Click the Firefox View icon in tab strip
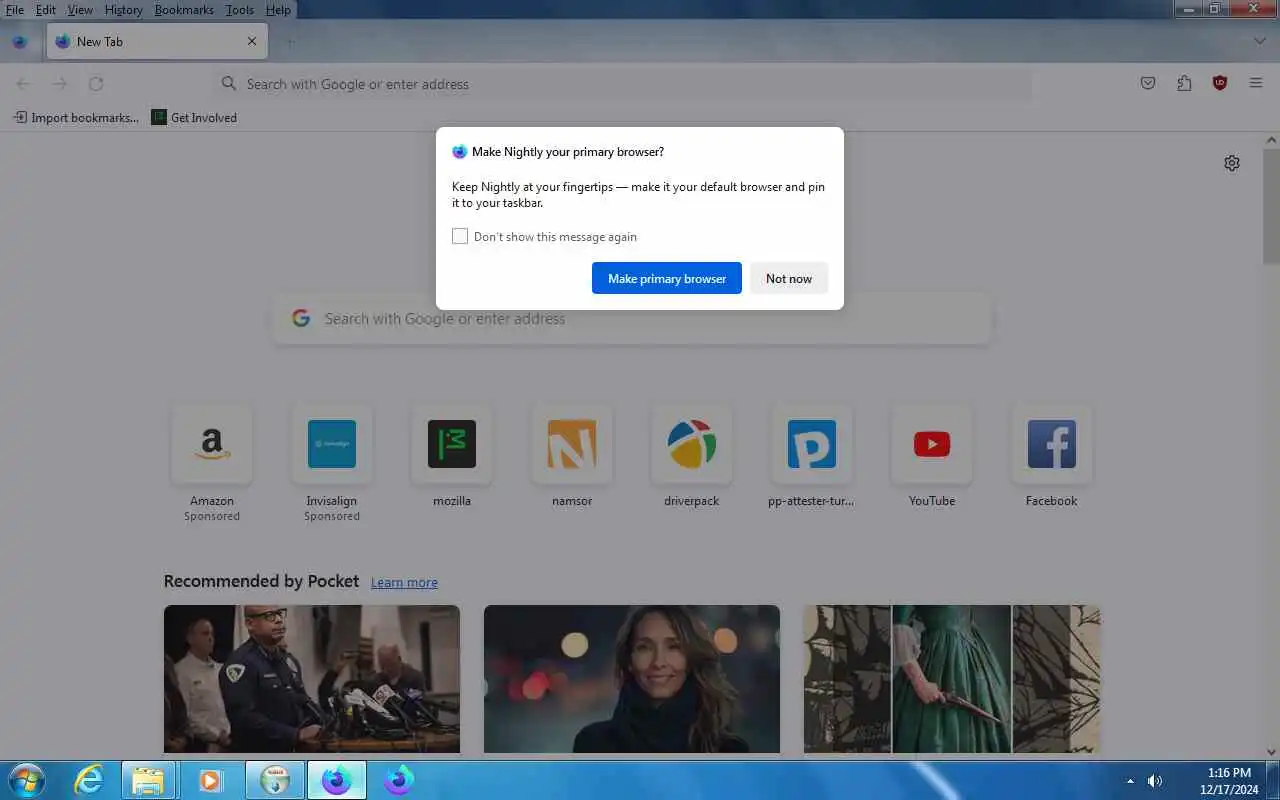This screenshot has width=1280, height=800. pyautogui.click(x=19, y=42)
